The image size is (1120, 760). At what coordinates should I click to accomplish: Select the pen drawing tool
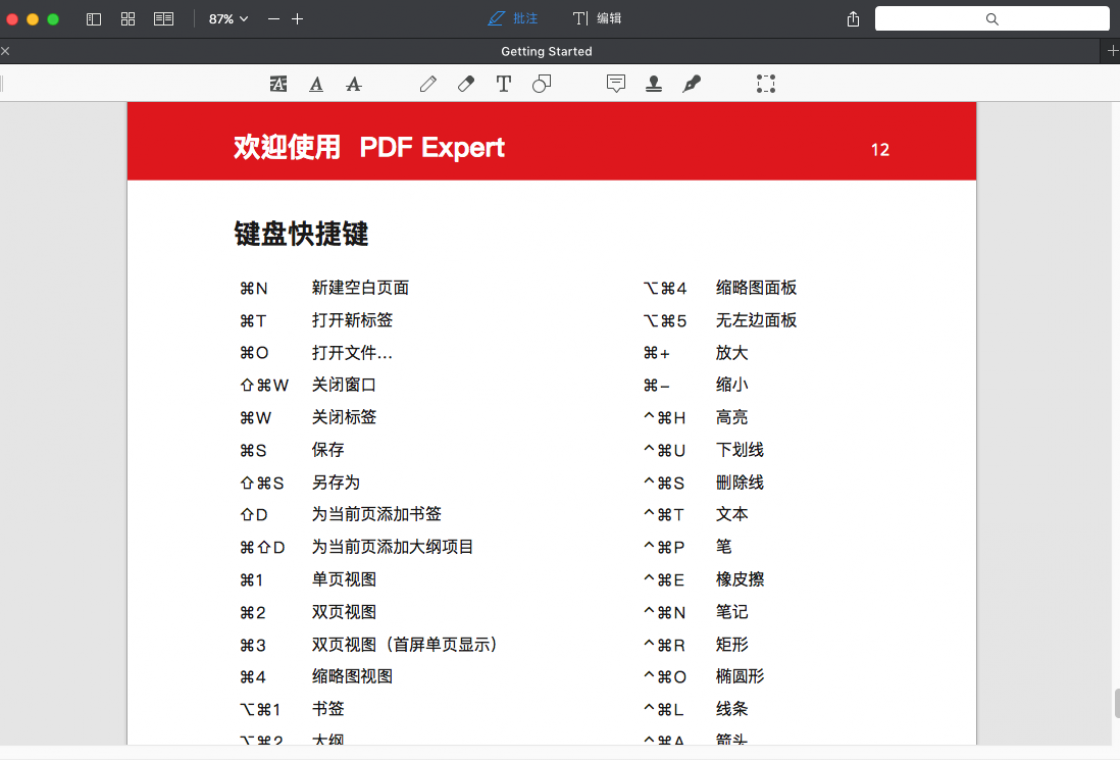428,84
